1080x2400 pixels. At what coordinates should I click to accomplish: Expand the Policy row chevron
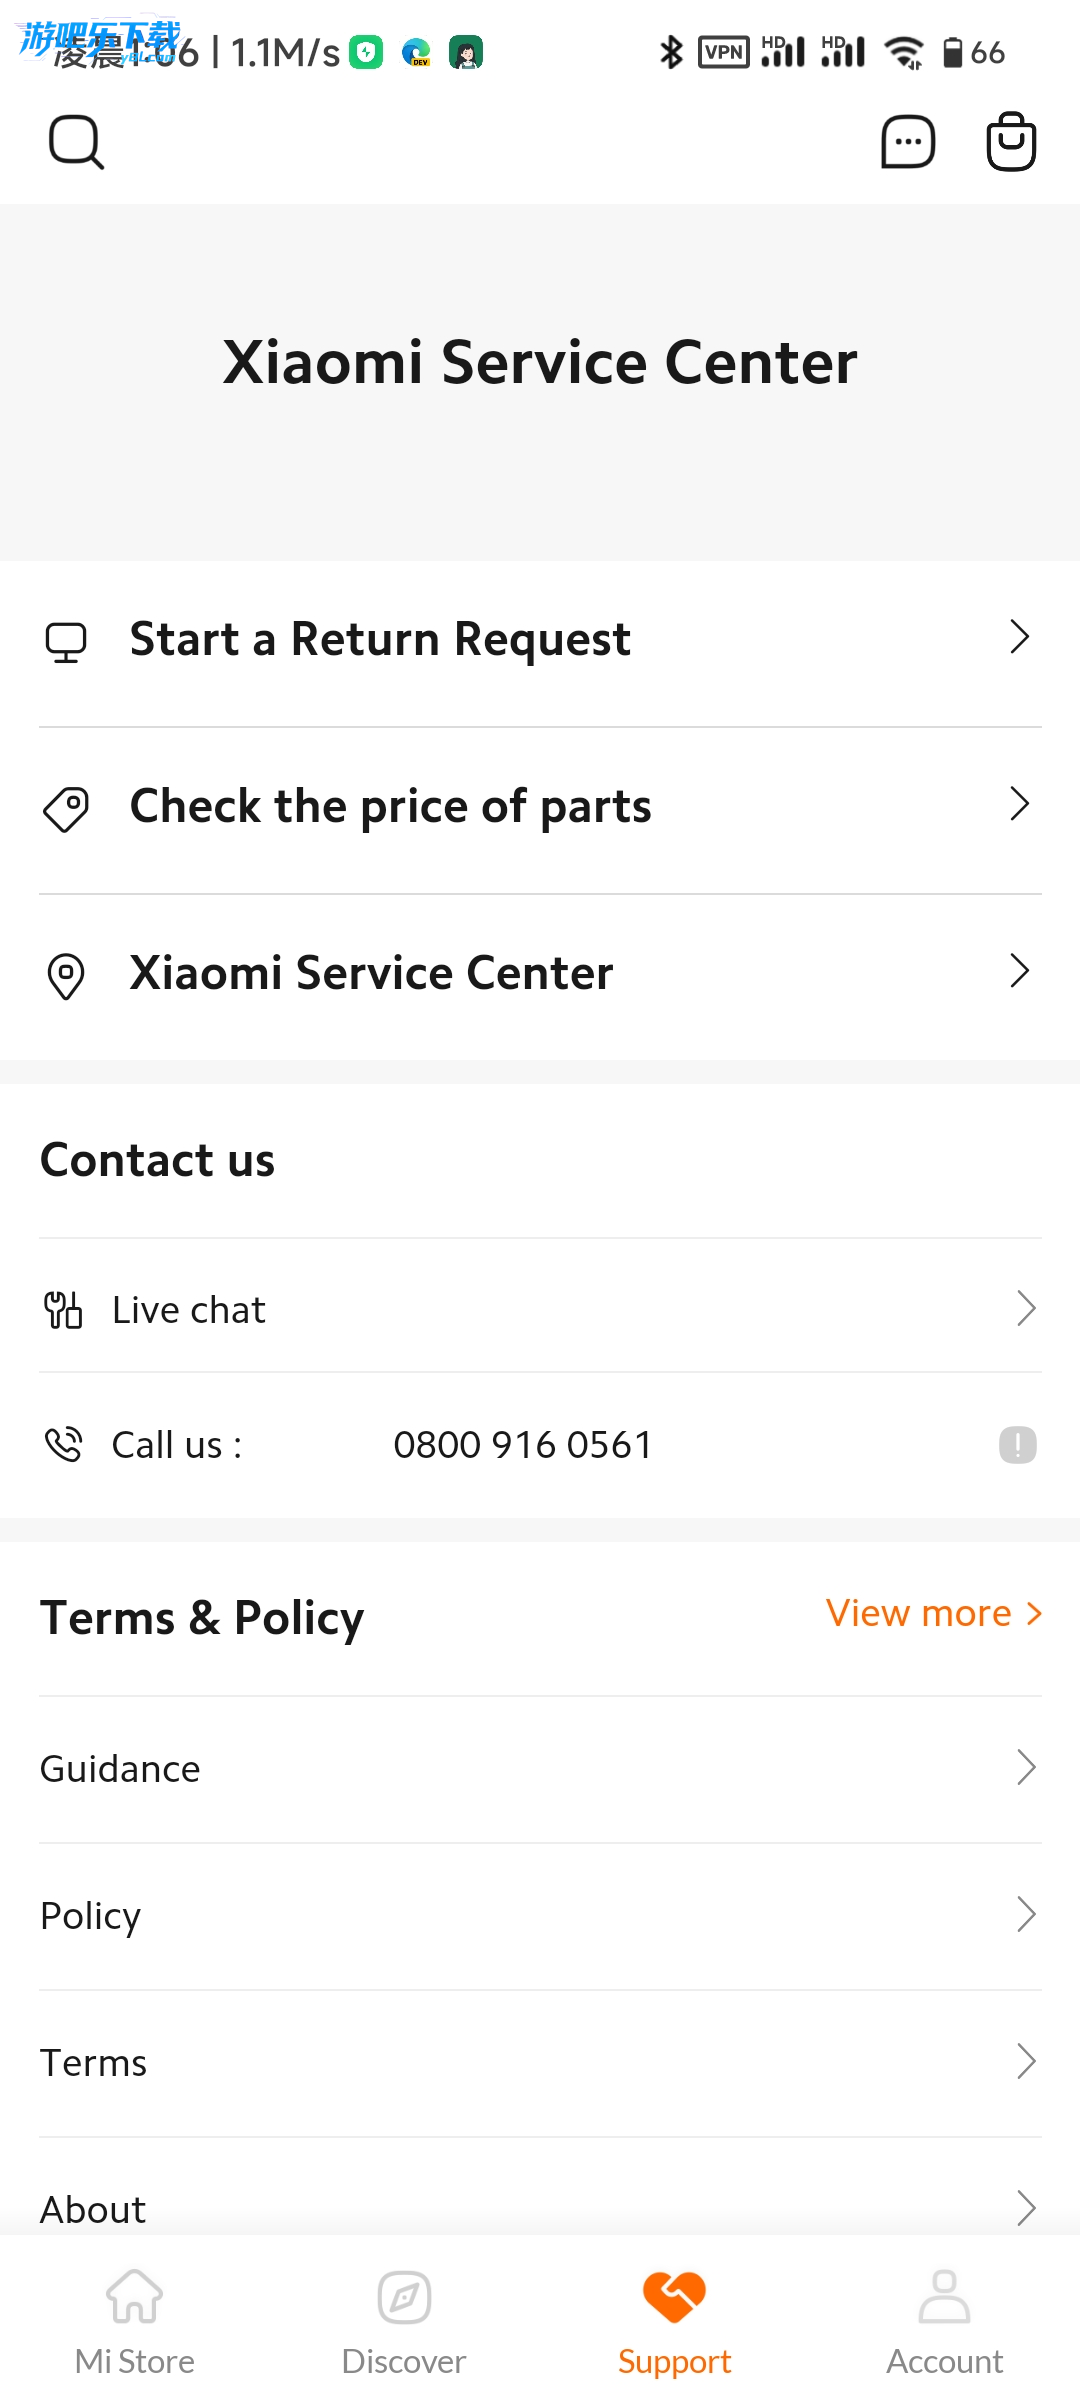coord(1025,1914)
